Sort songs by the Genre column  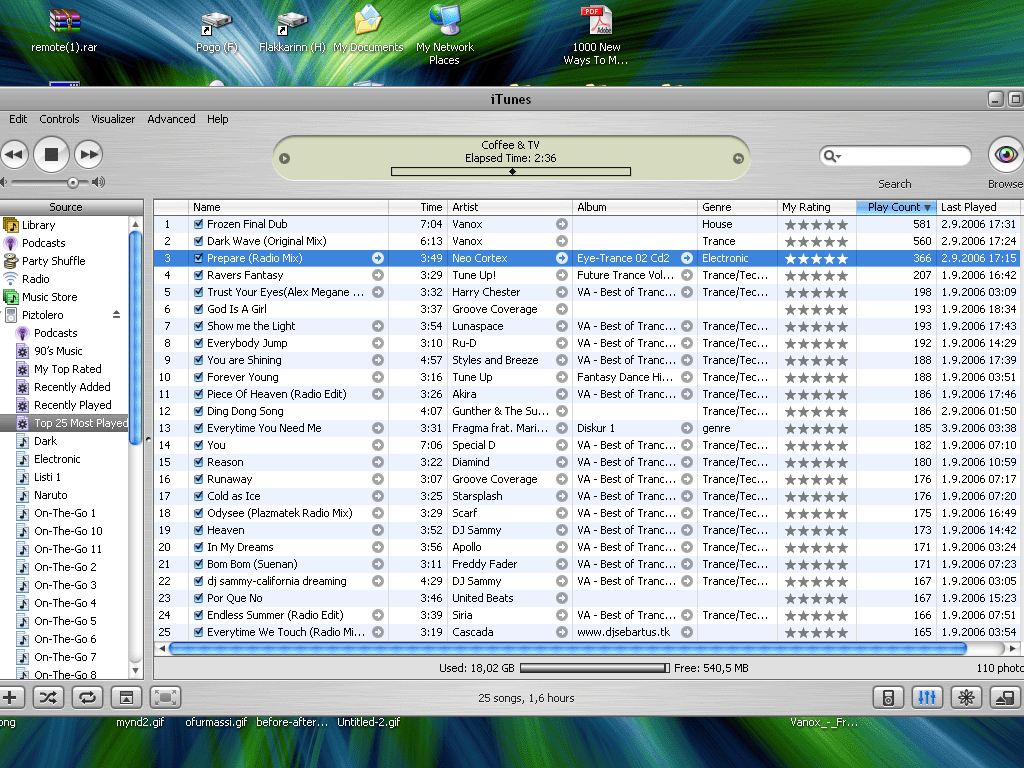tap(737, 207)
